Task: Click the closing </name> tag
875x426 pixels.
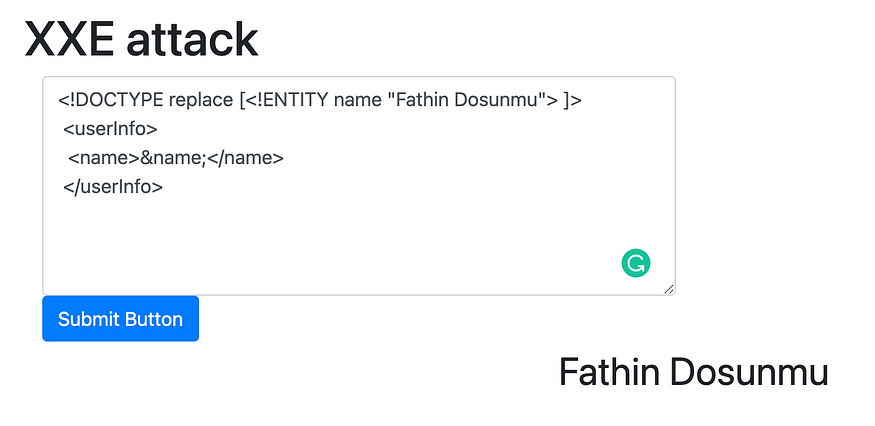Action: click(x=246, y=159)
